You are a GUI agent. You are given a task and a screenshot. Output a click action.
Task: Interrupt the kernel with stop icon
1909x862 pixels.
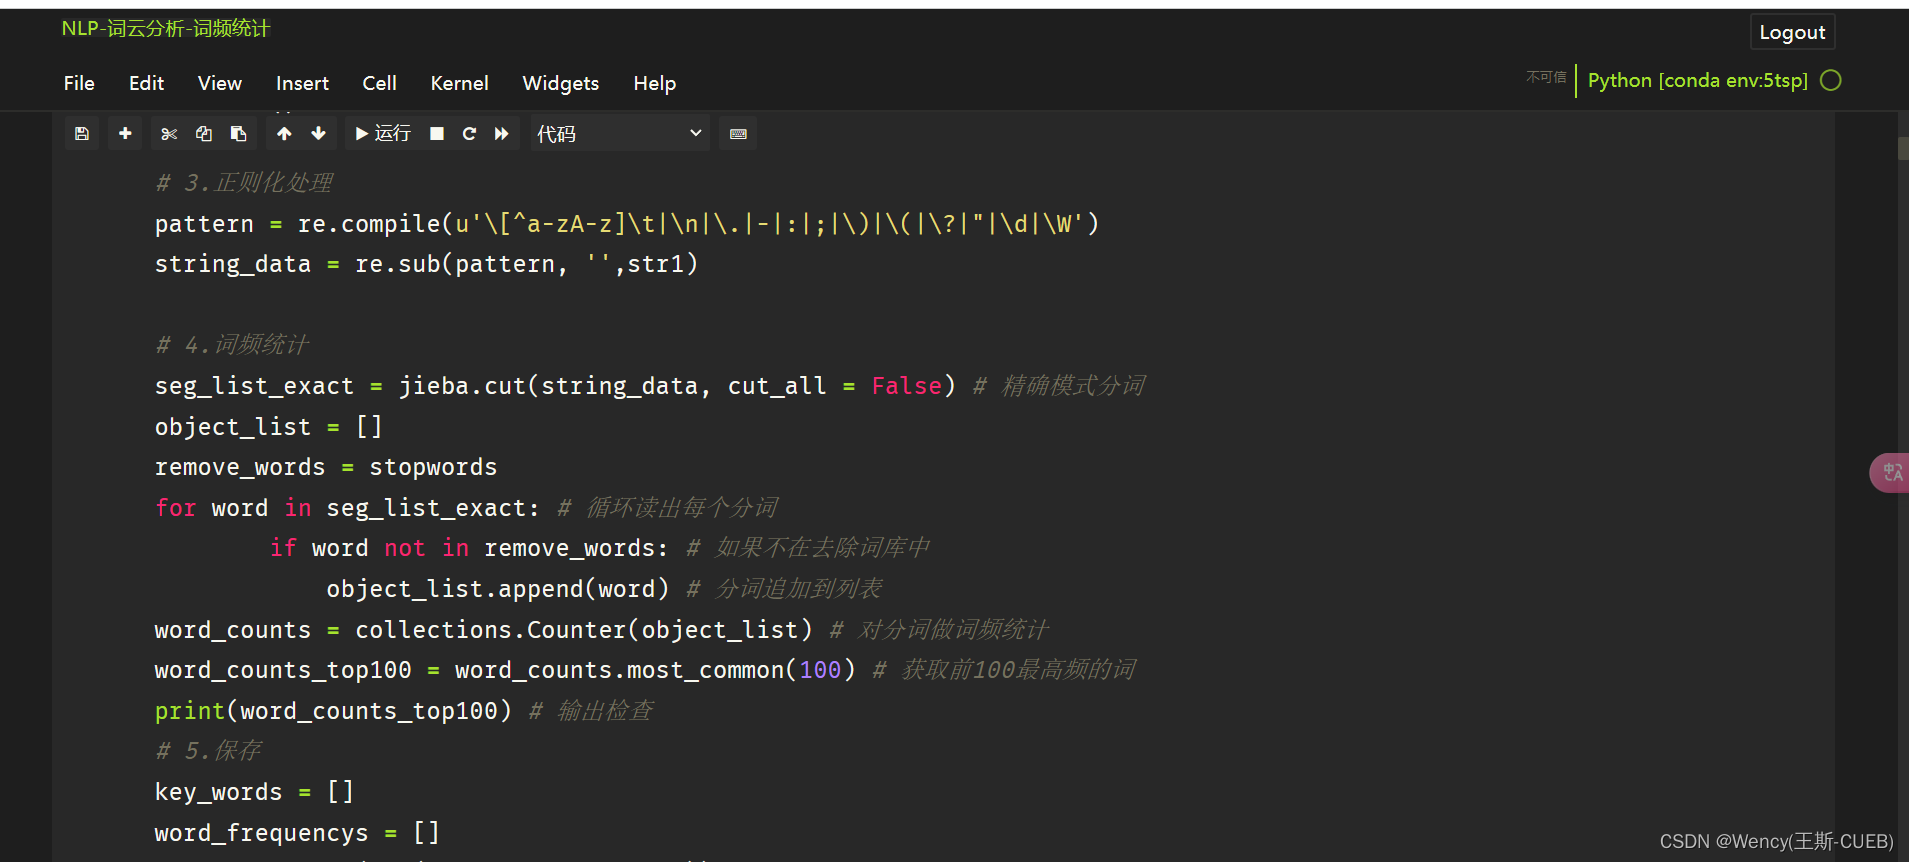click(x=437, y=133)
